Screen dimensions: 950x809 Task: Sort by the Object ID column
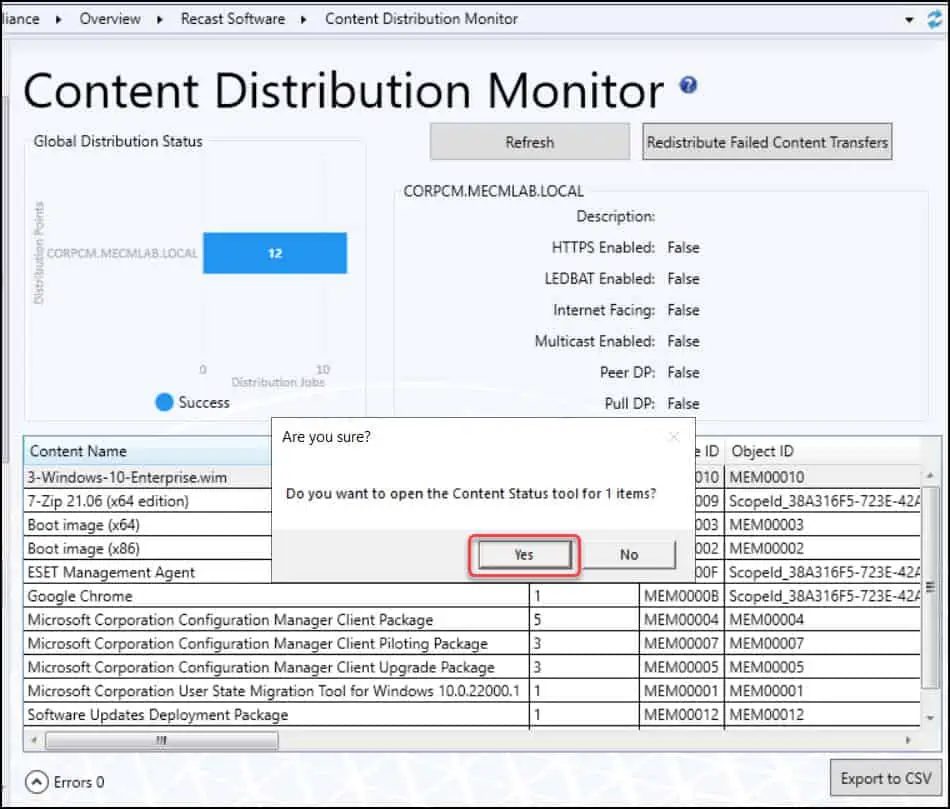click(x=822, y=451)
